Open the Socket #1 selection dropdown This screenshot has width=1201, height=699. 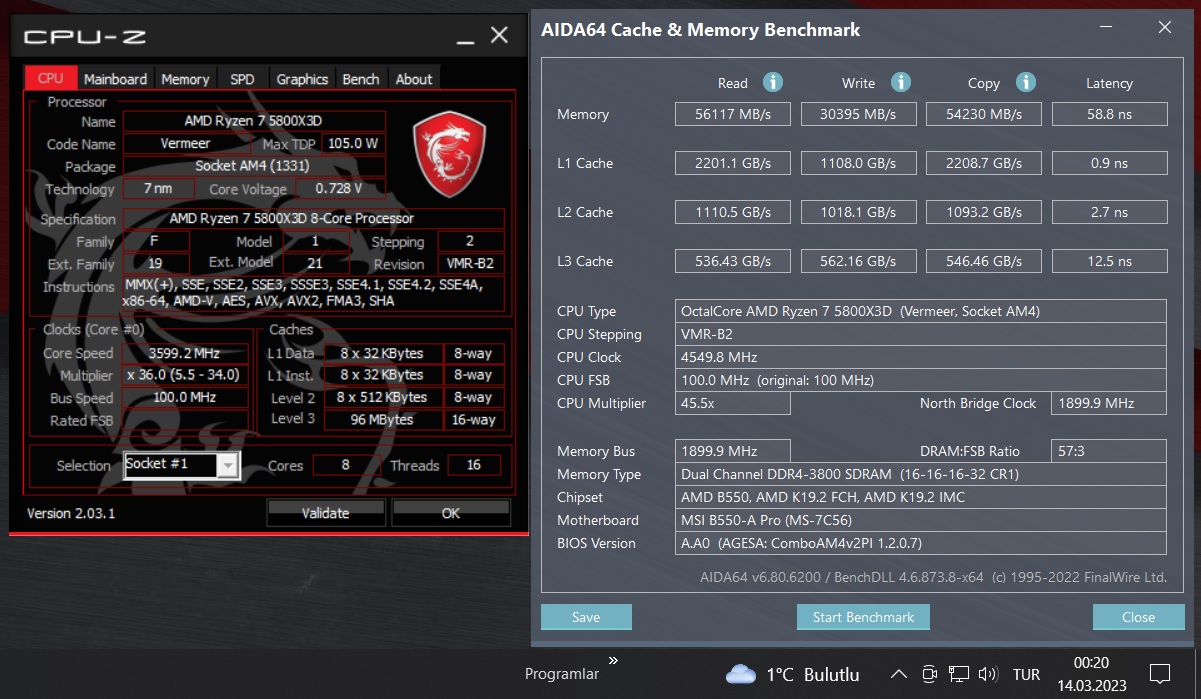click(181, 465)
